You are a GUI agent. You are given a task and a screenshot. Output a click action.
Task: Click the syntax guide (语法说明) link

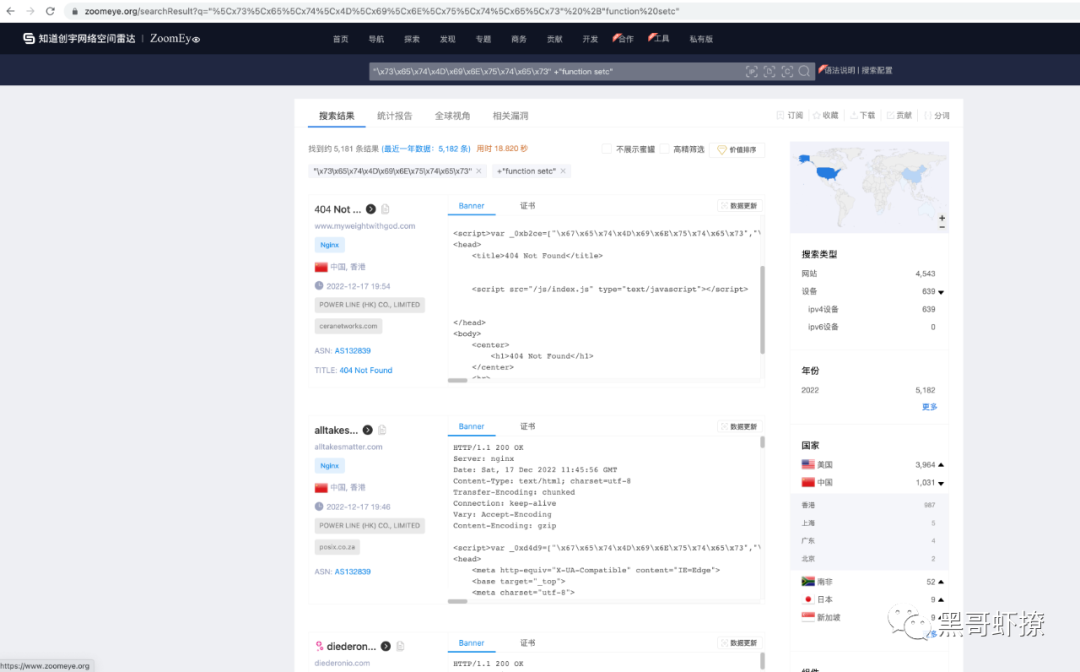840,70
